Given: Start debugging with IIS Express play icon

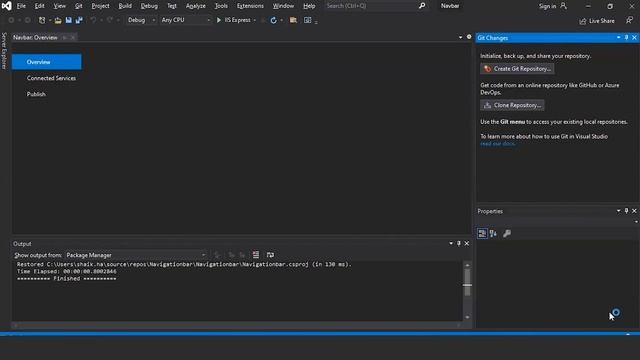Looking at the screenshot, I should (x=219, y=20).
